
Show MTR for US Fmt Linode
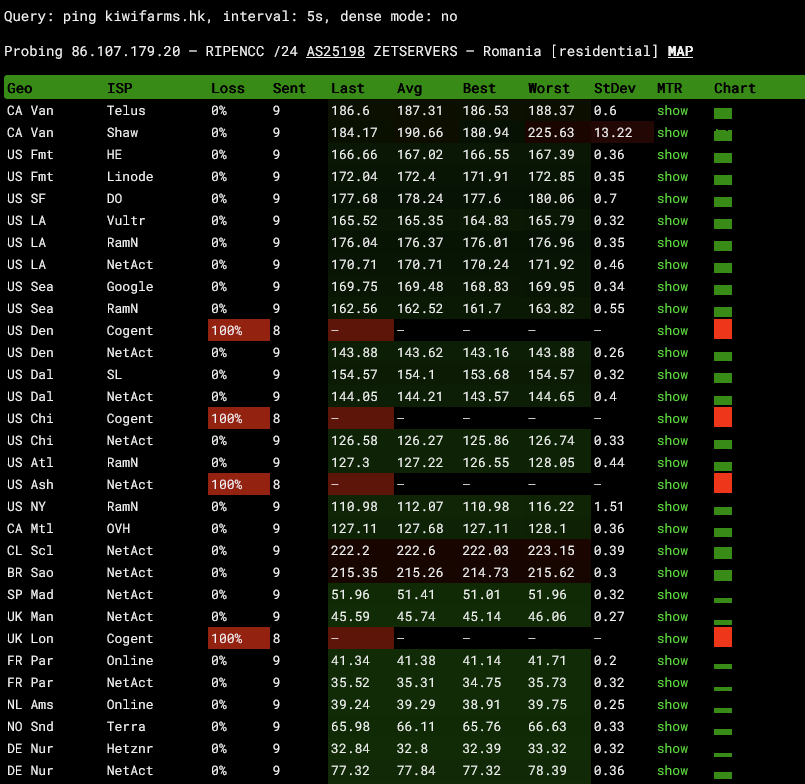click(673, 177)
